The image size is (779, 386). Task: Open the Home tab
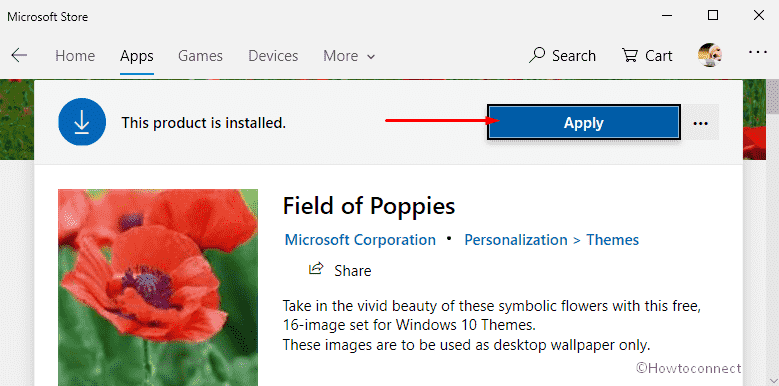click(75, 56)
